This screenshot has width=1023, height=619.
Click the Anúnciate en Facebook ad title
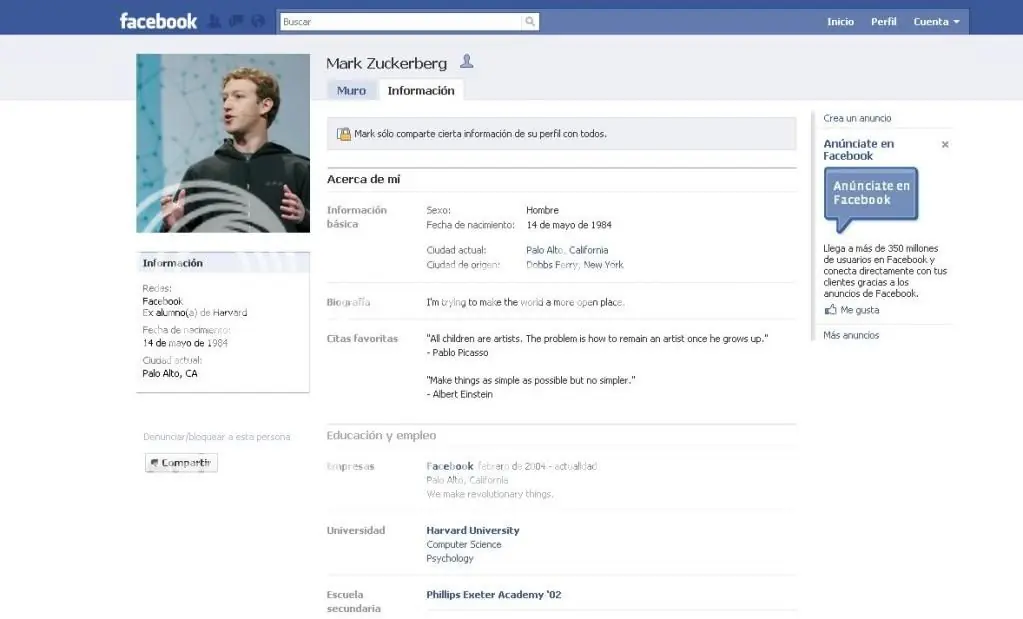859,149
